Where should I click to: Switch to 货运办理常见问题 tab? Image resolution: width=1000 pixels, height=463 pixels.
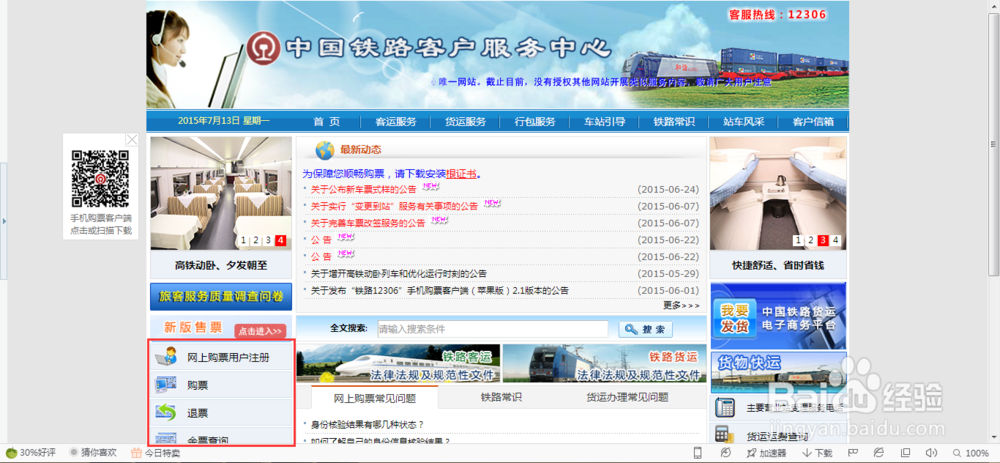[x=628, y=397]
